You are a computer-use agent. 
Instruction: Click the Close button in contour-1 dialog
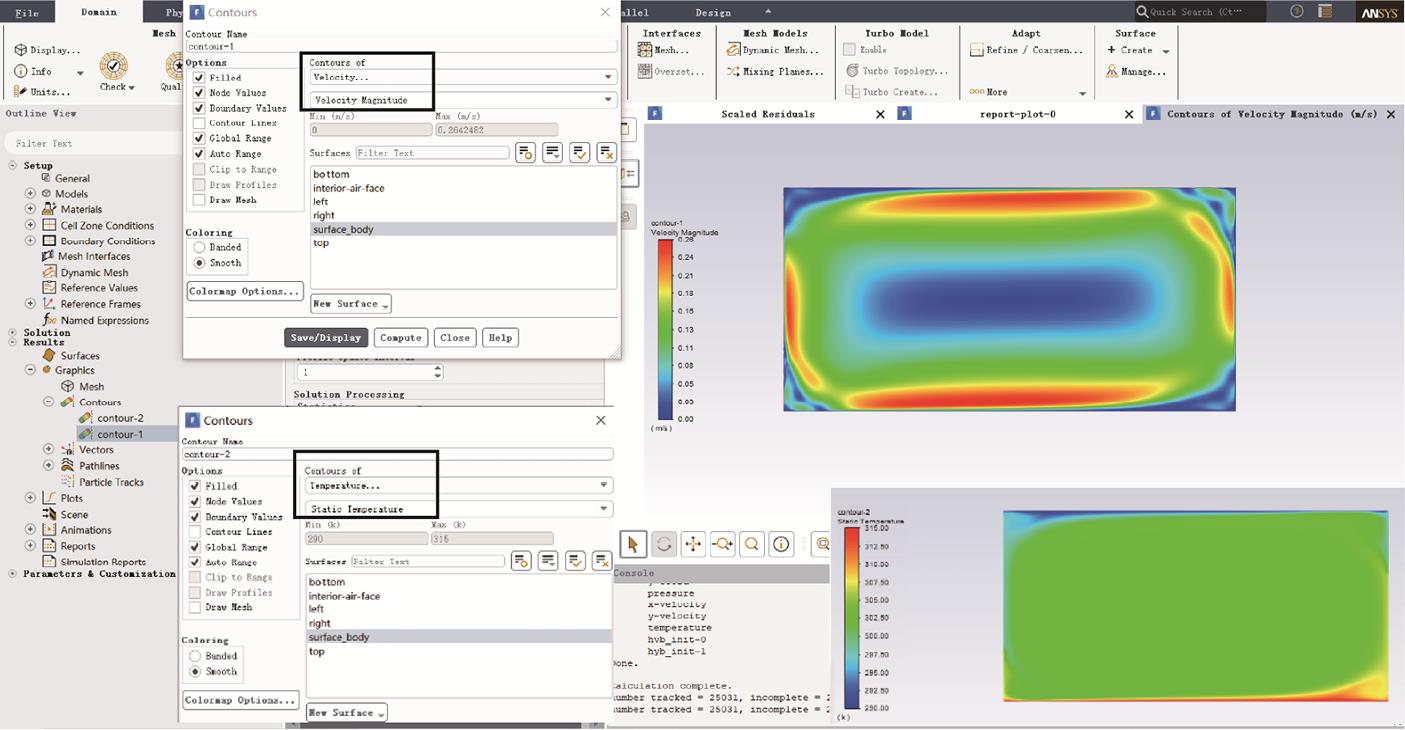(455, 338)
